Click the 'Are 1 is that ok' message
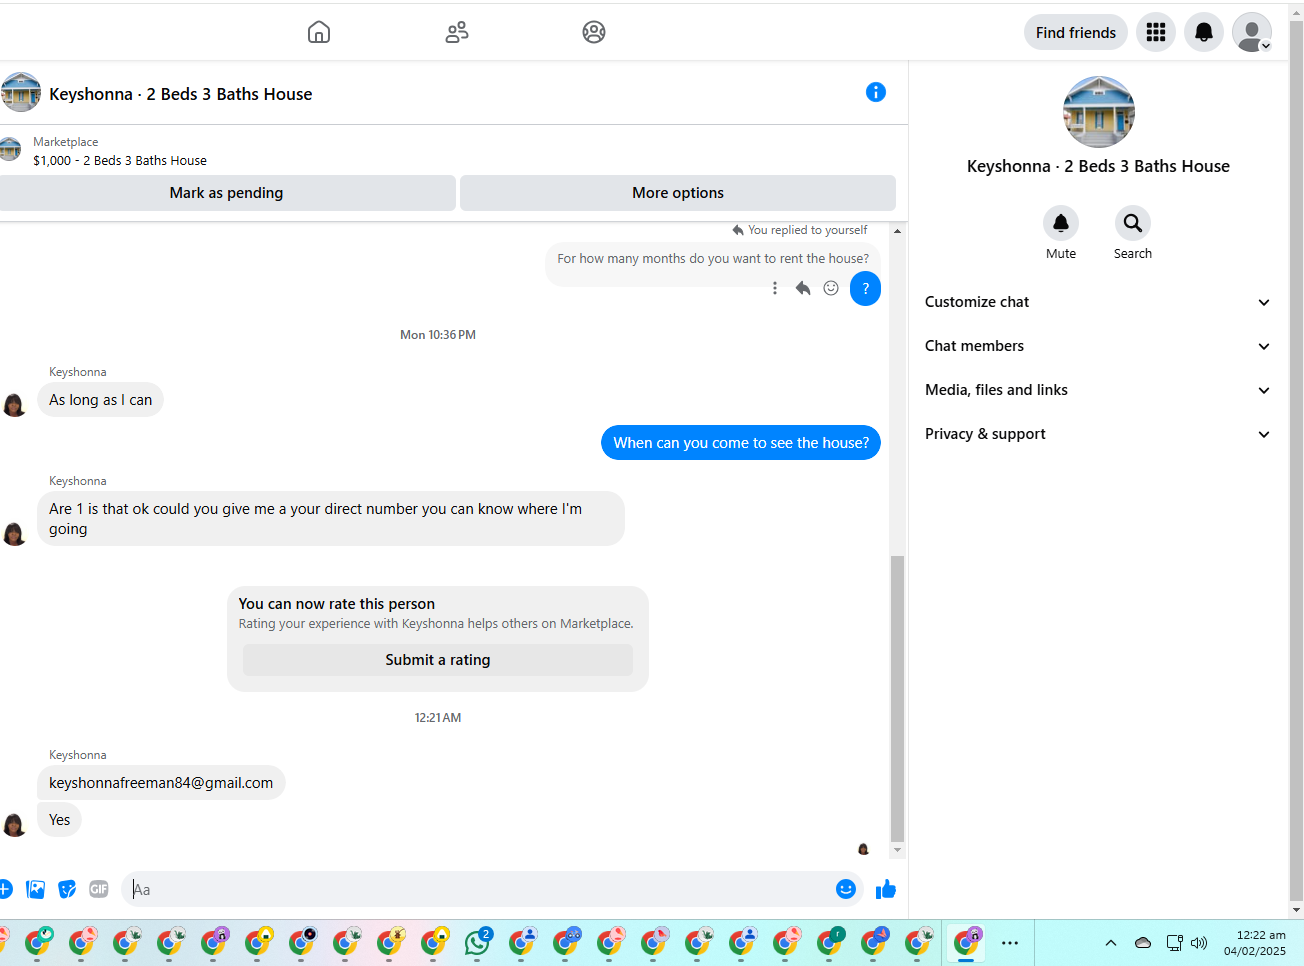Image resolution: width=1304 pixels, height=966 pixels. coord(331,519)
